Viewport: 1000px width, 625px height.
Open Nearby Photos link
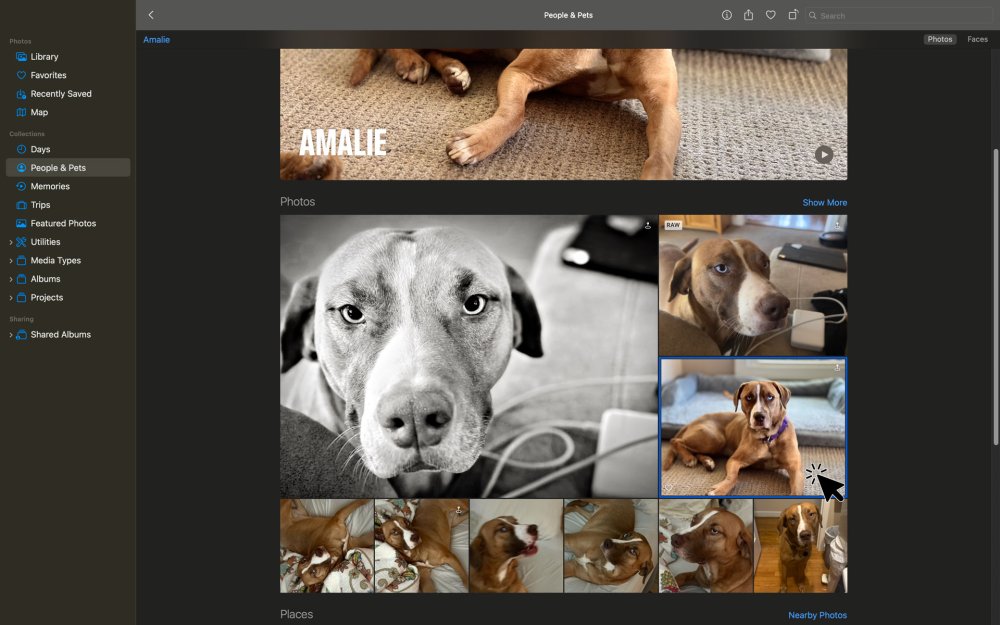(x=818, y=615)
